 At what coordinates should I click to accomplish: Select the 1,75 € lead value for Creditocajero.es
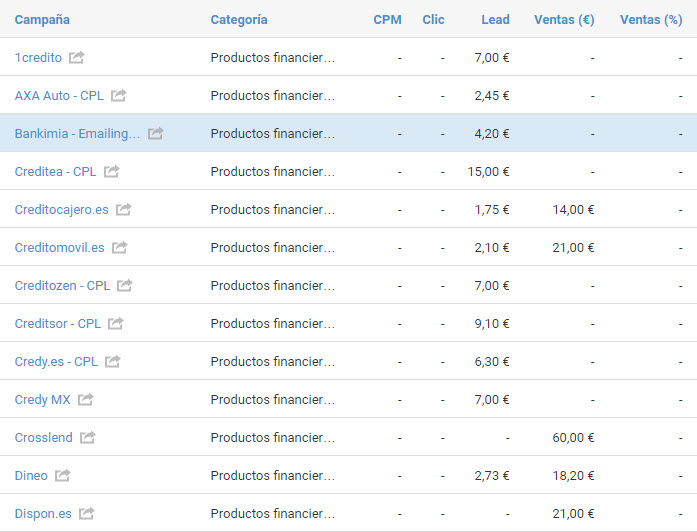492,209
